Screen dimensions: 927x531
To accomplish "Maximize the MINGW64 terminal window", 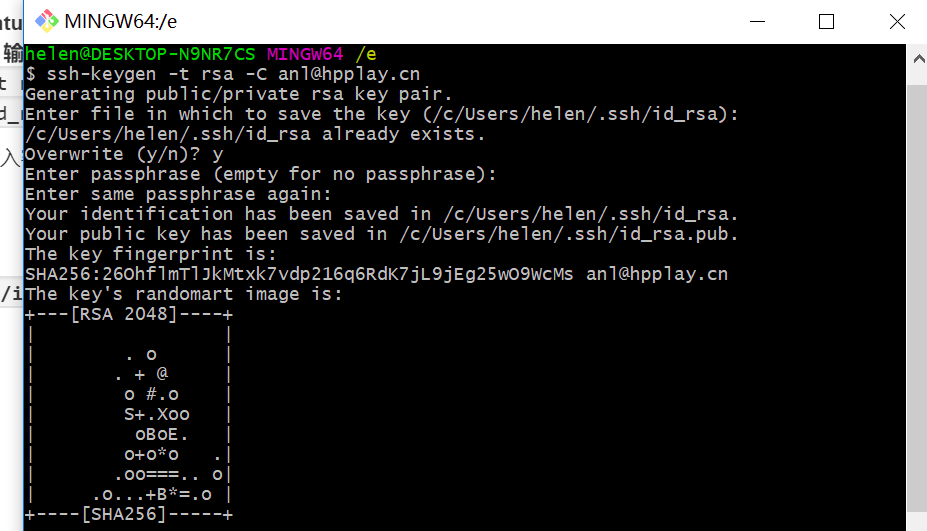I will [x=826, y=21].
